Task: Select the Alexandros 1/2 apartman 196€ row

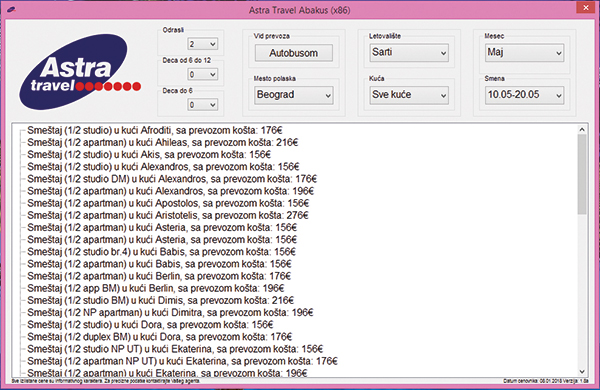Action: point(171,191)
